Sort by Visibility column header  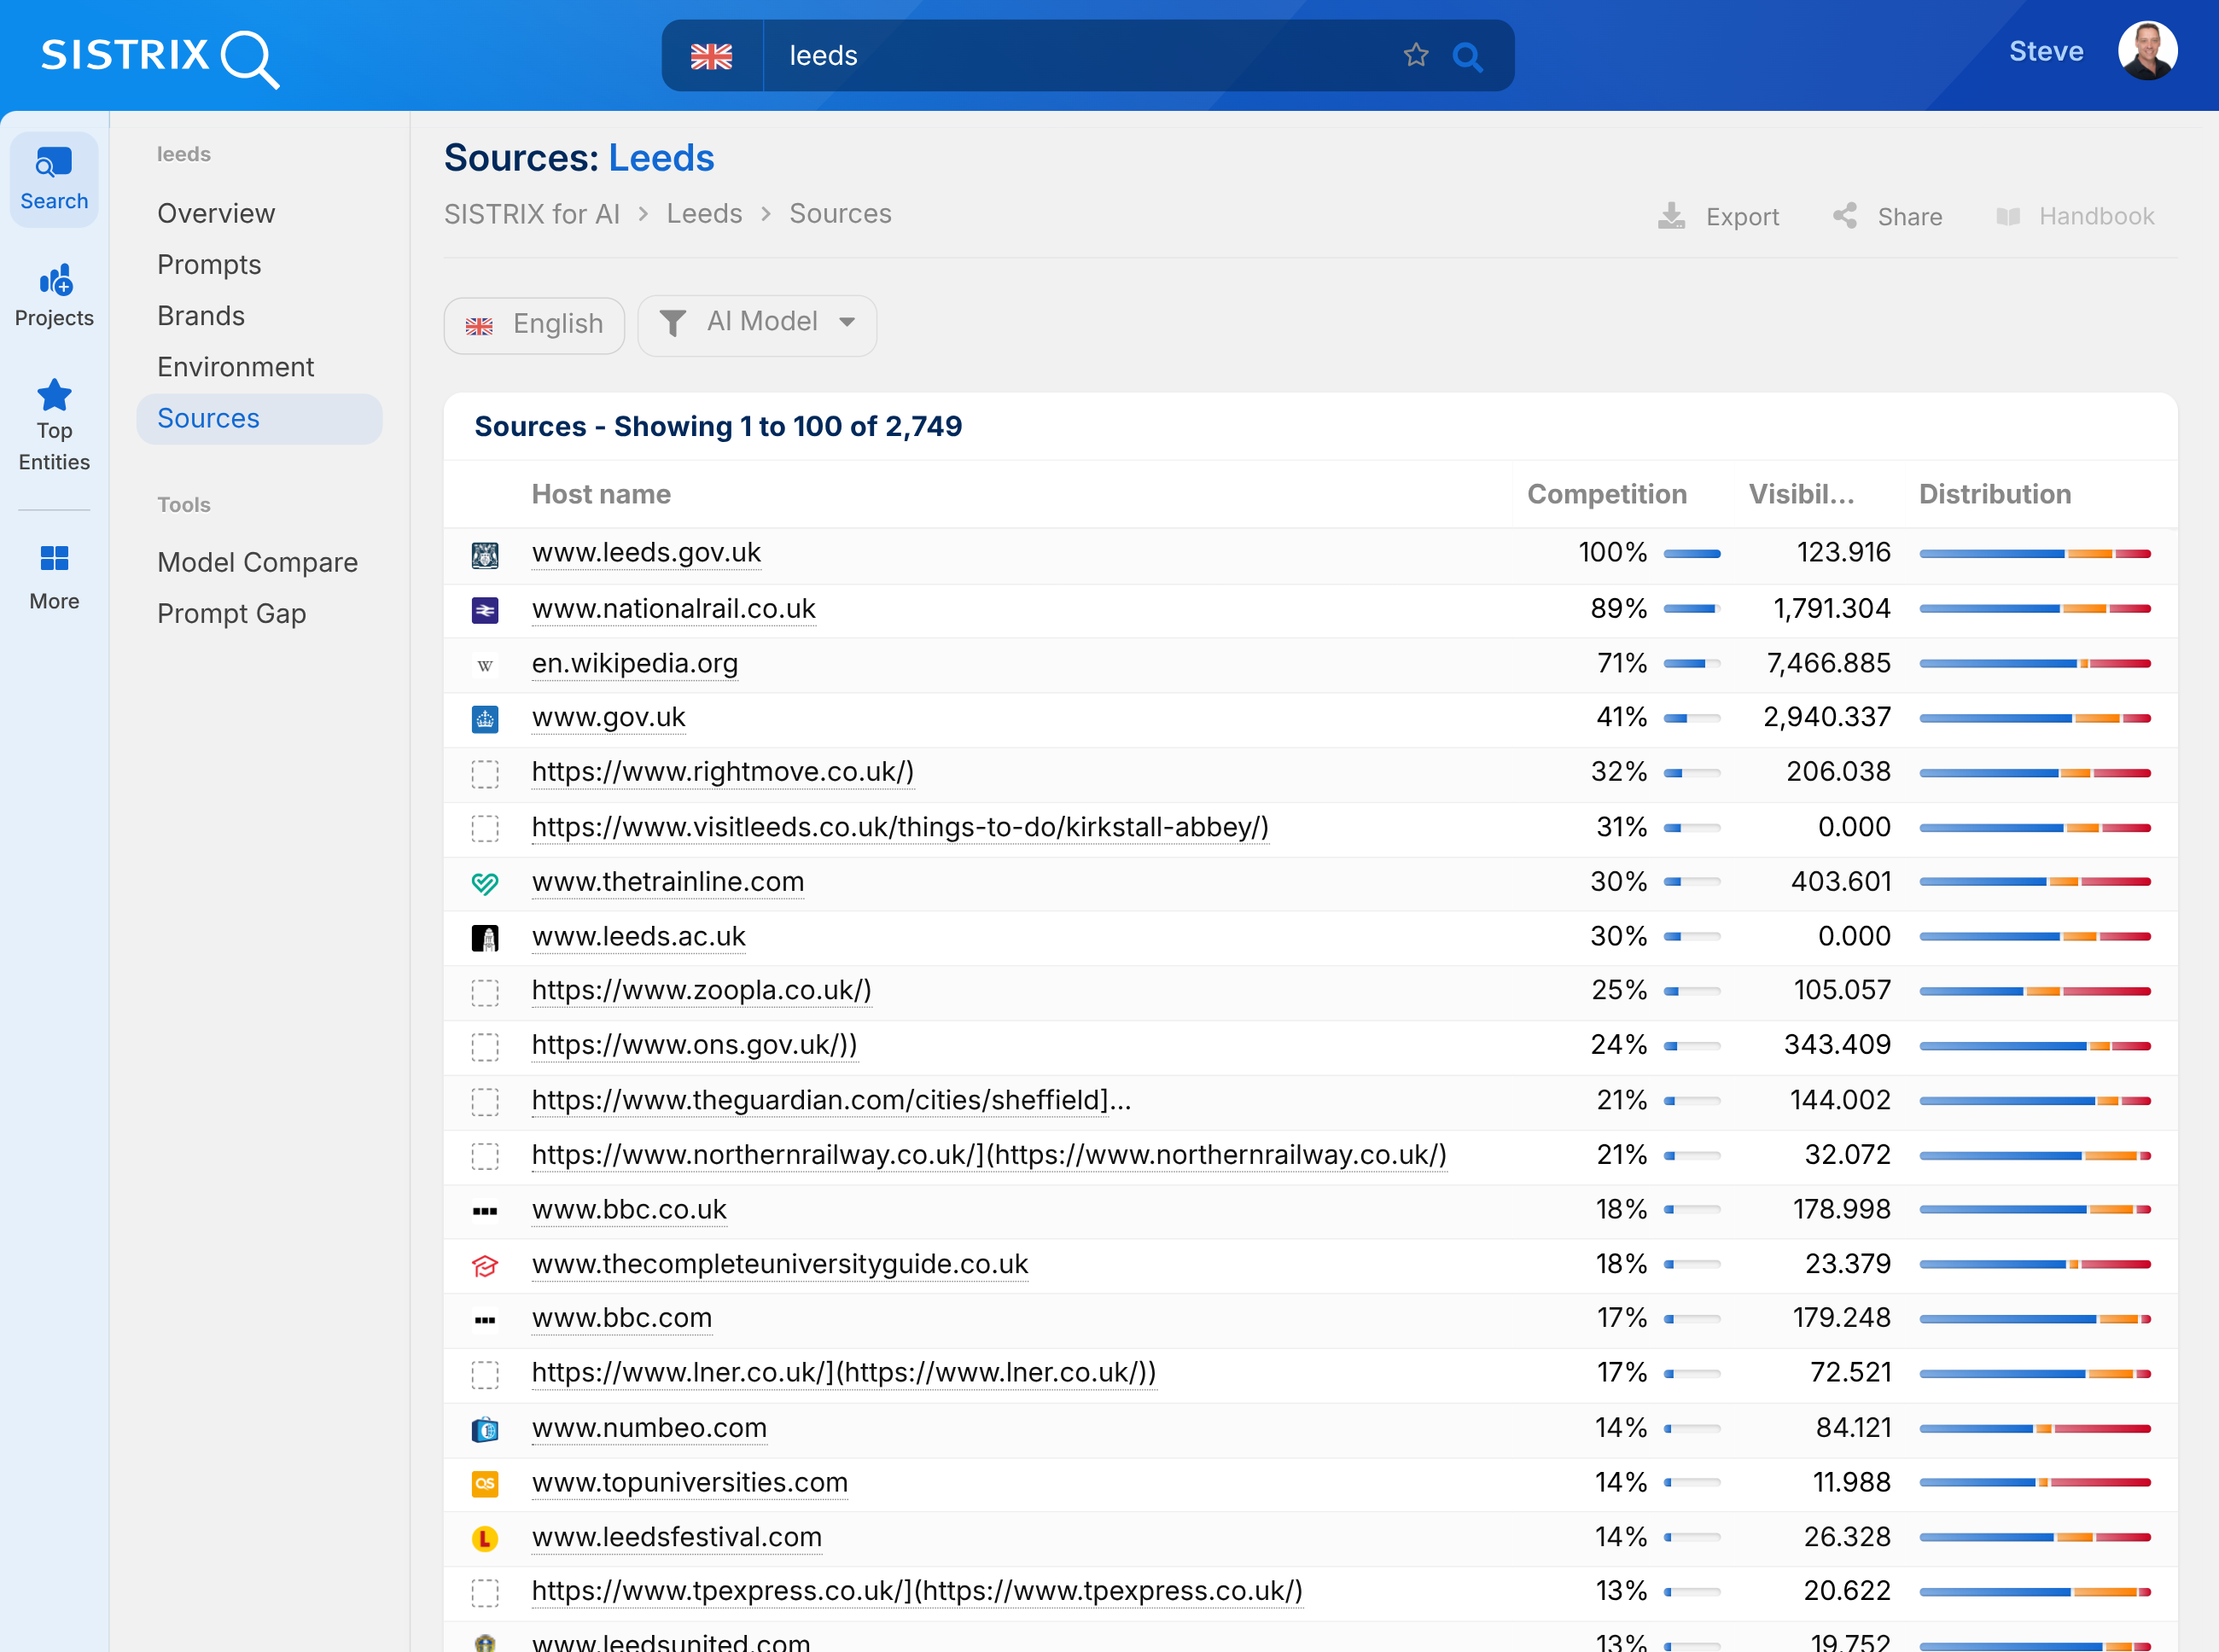[1801, 494]
